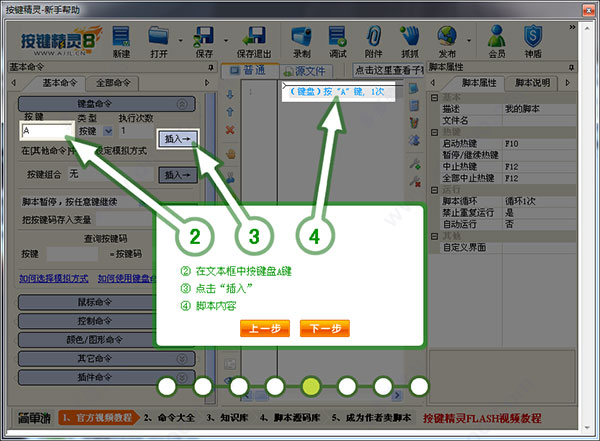
Task: Collapse the 键盘命令 section
Action: click(x=182, y=104)
